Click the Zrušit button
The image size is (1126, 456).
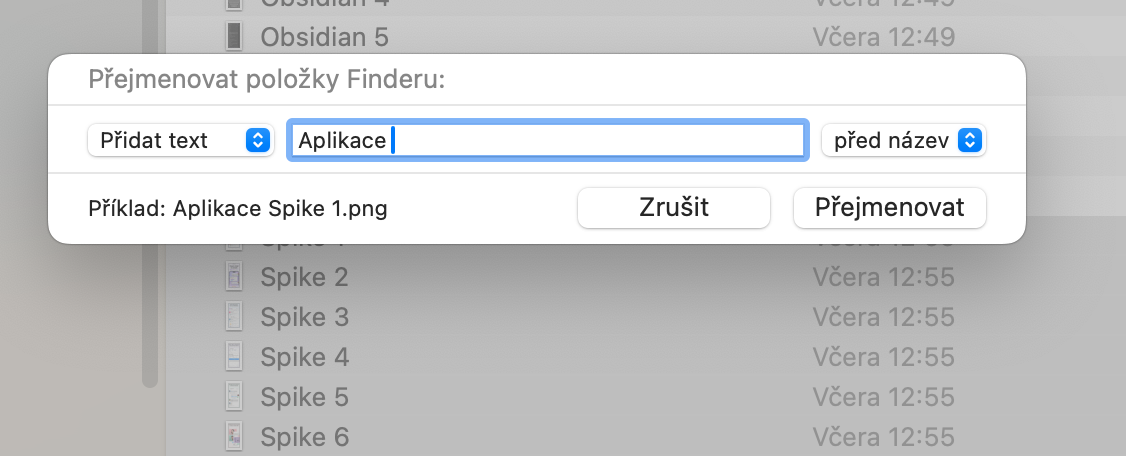click(x=673, y=208)
